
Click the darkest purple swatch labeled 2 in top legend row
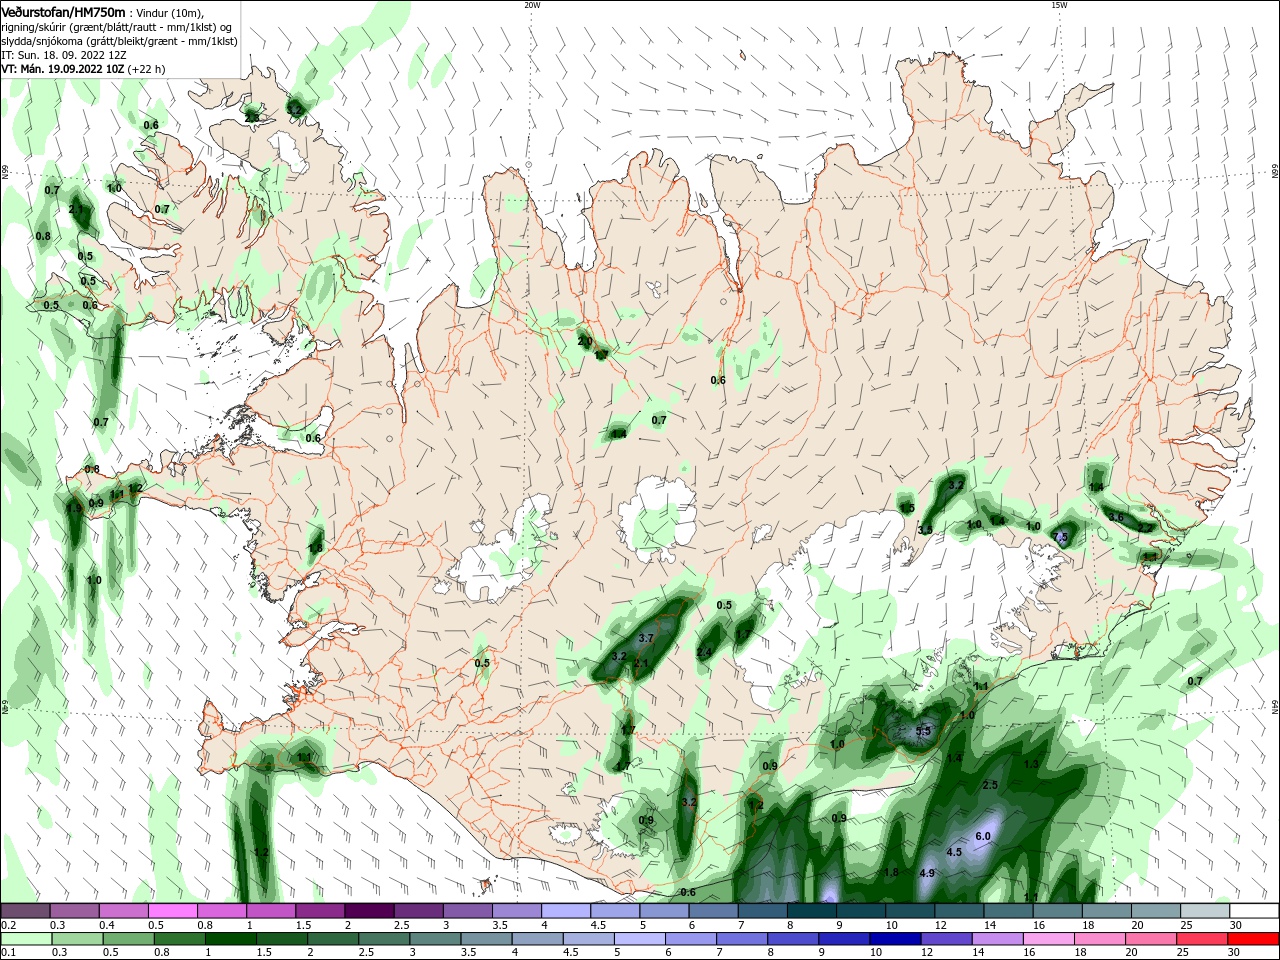tap(368, 911)
